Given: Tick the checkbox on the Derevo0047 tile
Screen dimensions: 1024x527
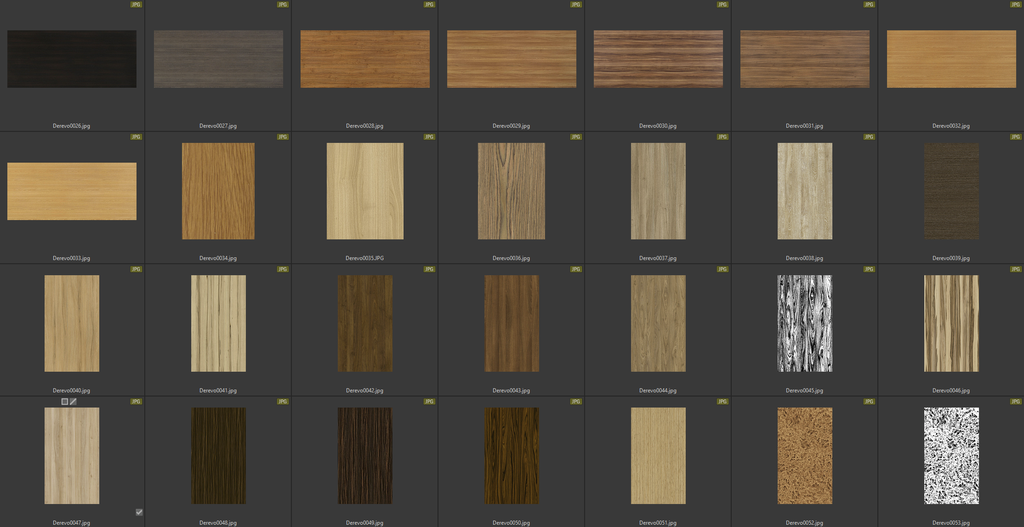Looking at the screenshot, I should point(139,512).
